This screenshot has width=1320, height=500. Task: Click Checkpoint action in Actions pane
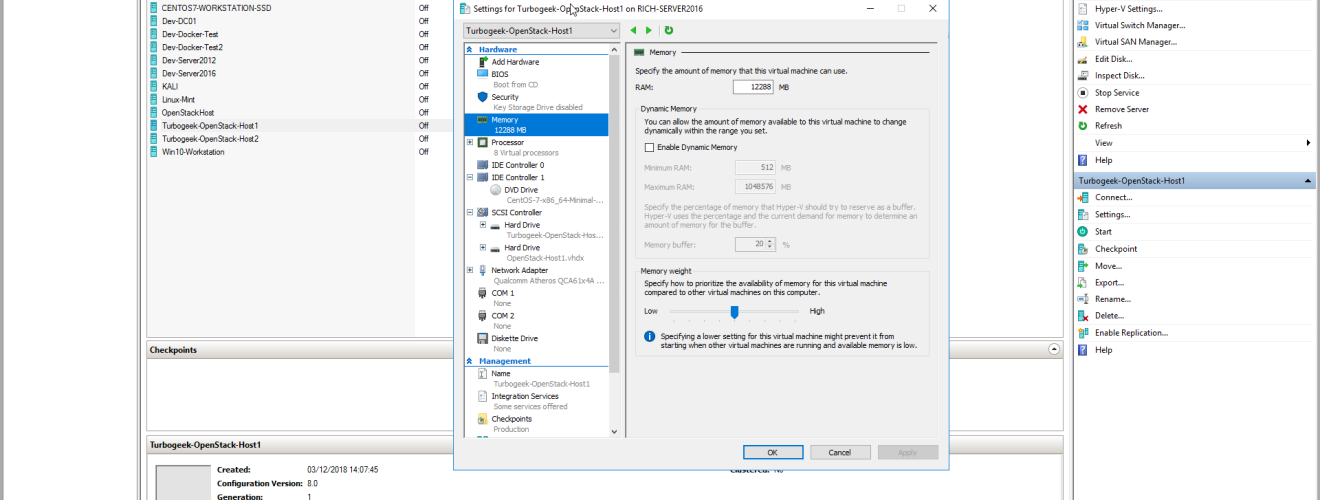coord(1115,248)
